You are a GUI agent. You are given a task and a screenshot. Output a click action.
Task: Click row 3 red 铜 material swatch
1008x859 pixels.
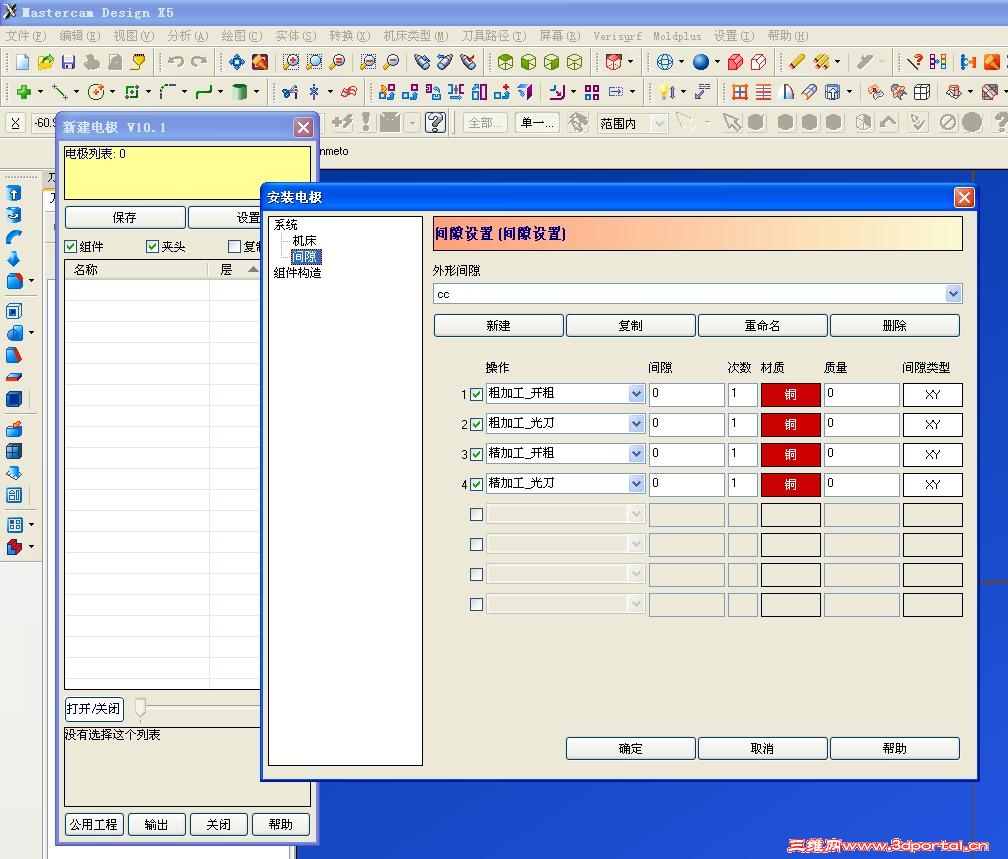[791, 455]
